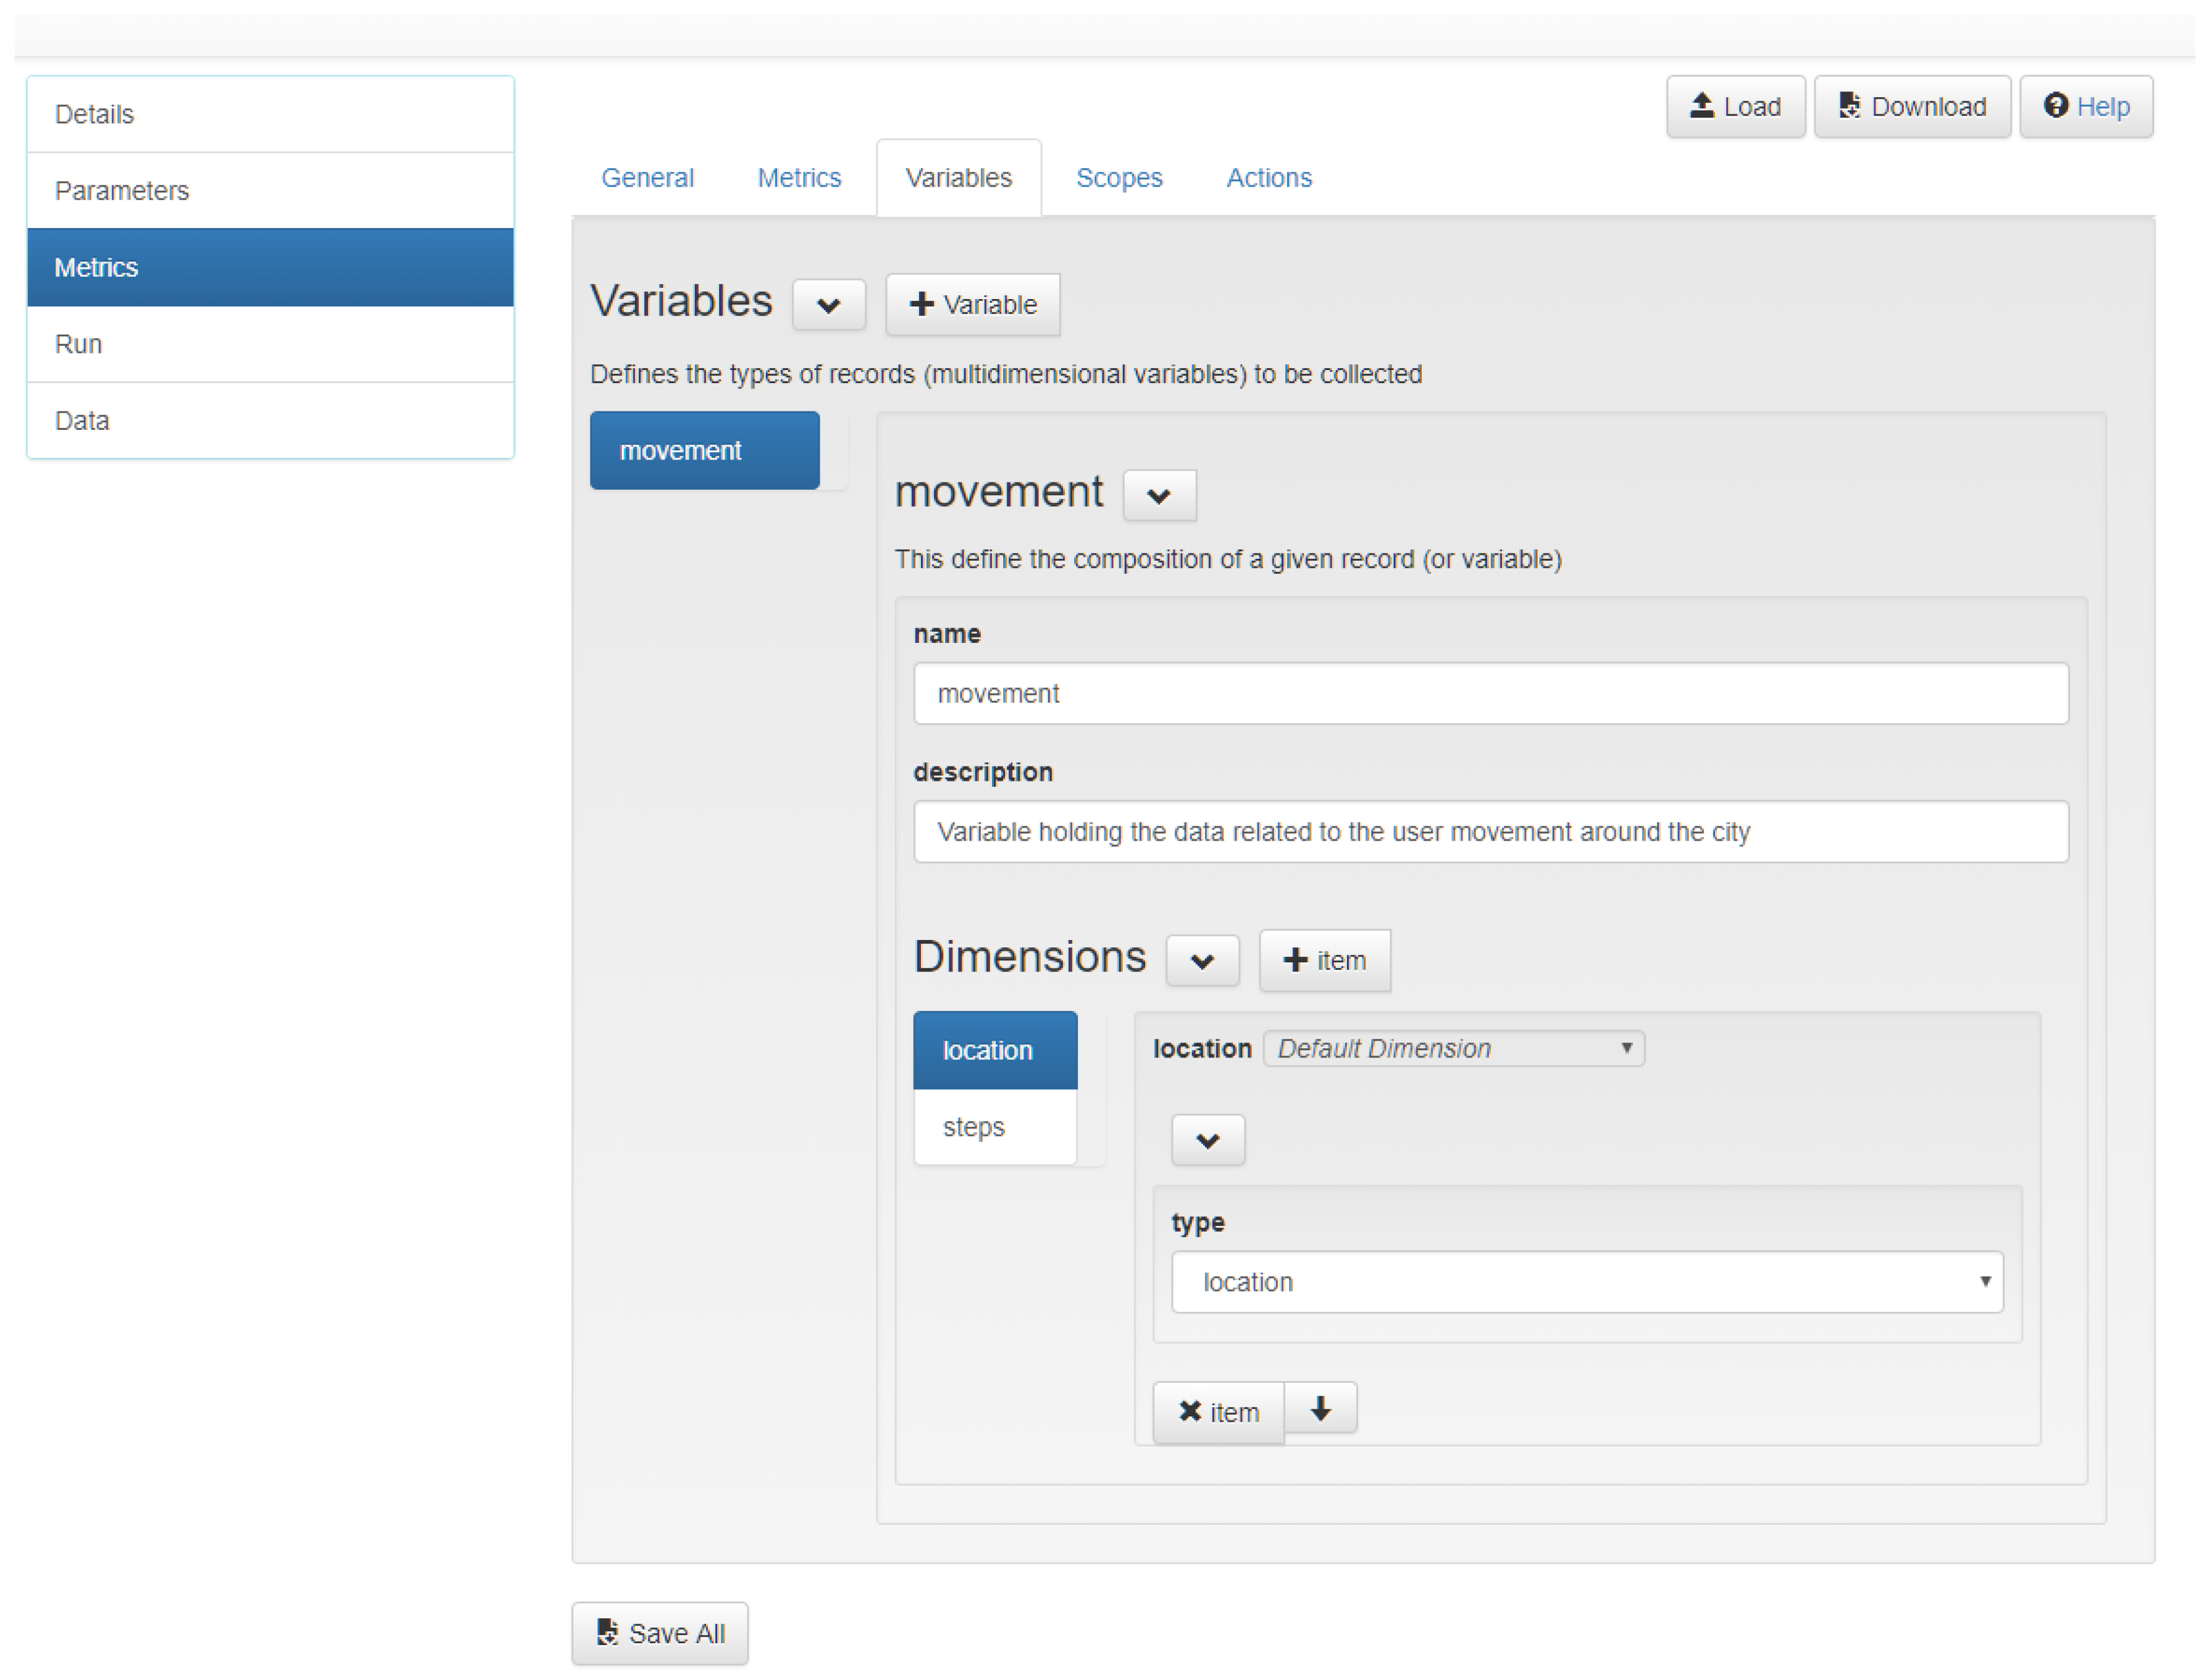This screenshot has width=2212, height=1680.
Task: Open the Help link
Action: 2086,106
